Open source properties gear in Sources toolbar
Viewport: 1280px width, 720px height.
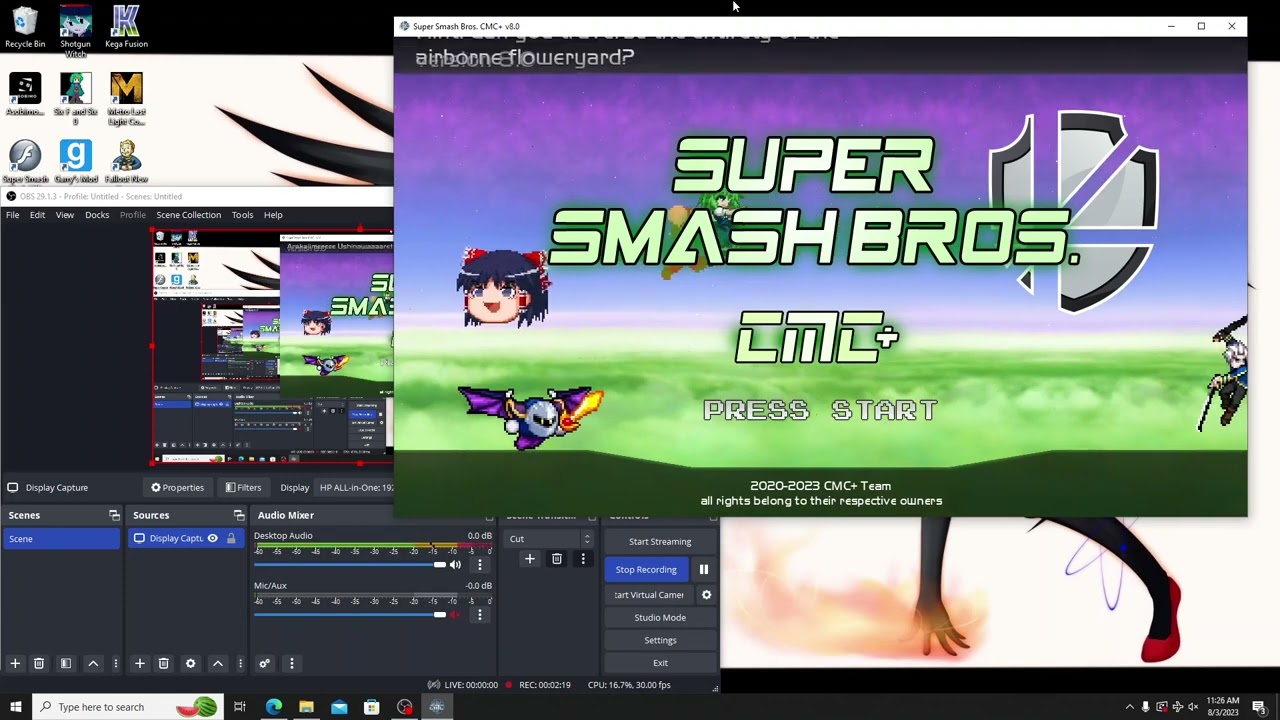[x=191, y=663]
